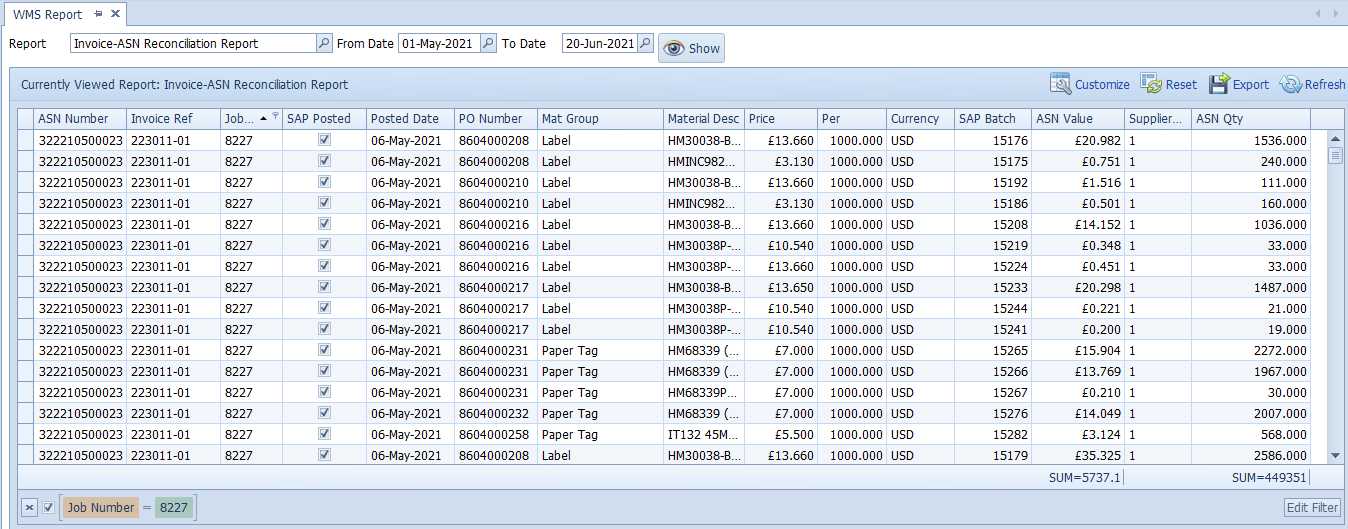Image resolution: width=1348 pixels, height=529 pixels.
Task: Select the SAP Batch cell 15224
Action: pyautogui.click(x=994, y=266)
